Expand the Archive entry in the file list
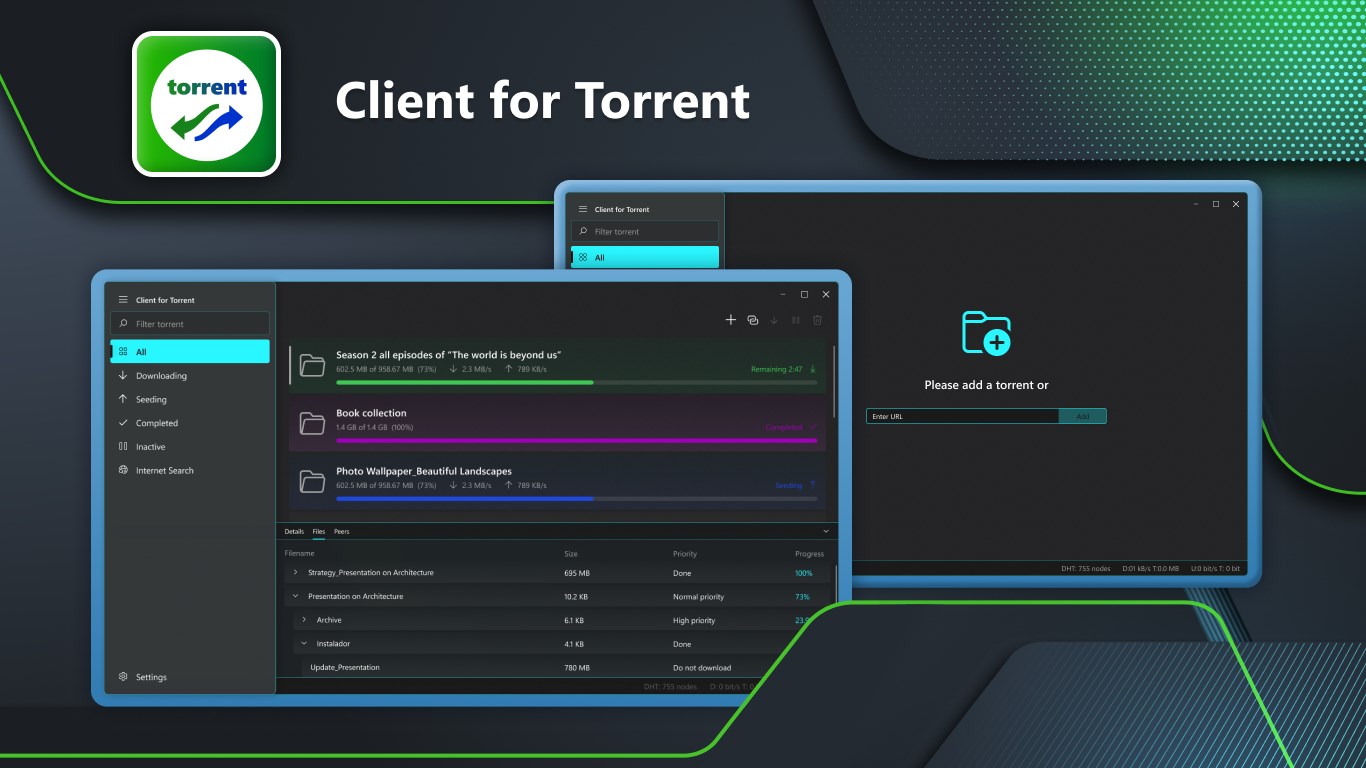 pos(305,620)
